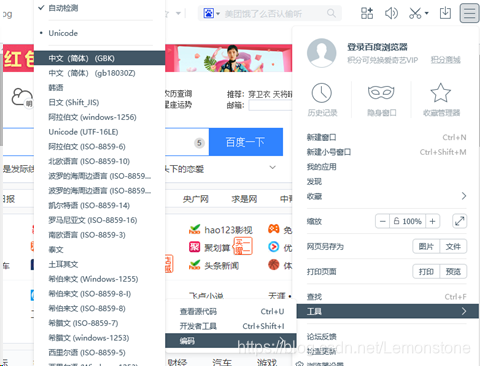The height and width of the screenshot is (366, 480).
Task: Select 查看源代码 in tools submenu
Action: pos(231,311)
